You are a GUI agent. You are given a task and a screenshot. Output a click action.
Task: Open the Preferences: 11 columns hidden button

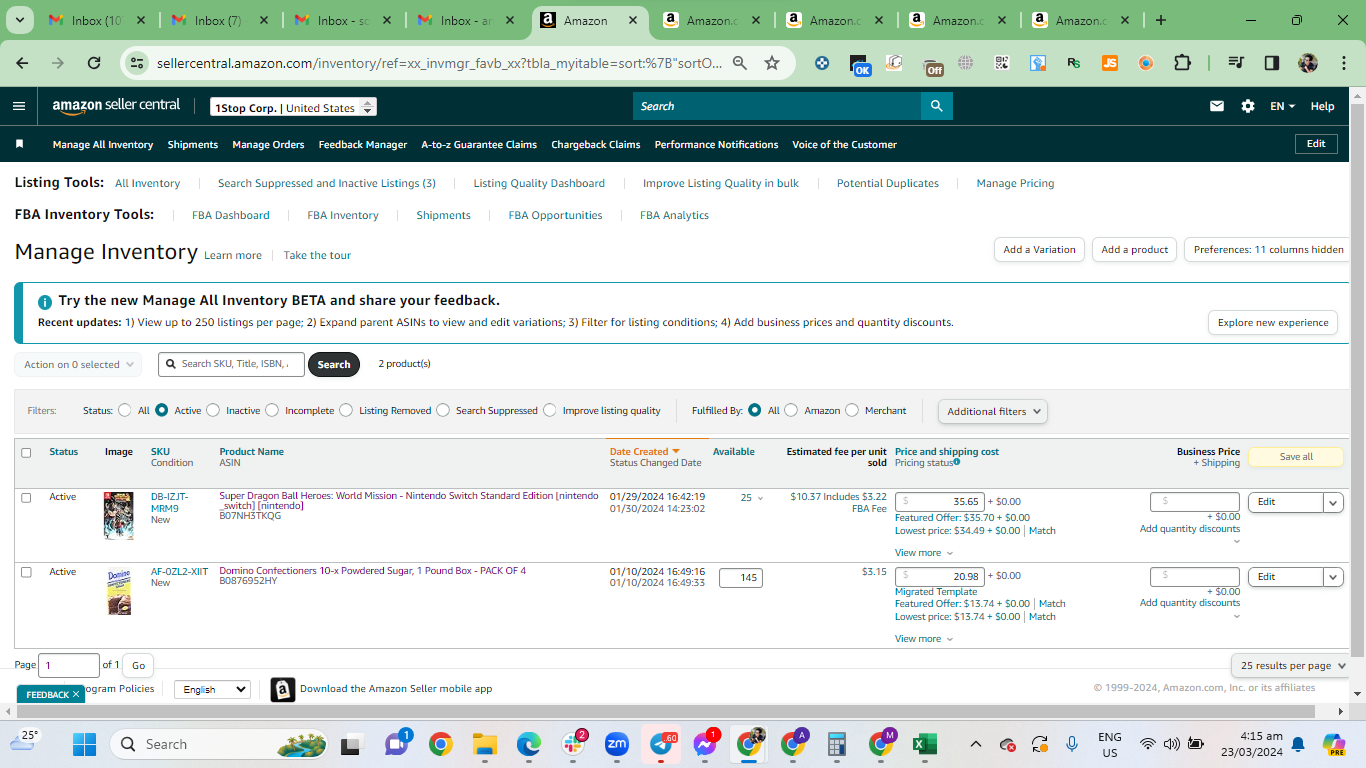pos(1268,250)
